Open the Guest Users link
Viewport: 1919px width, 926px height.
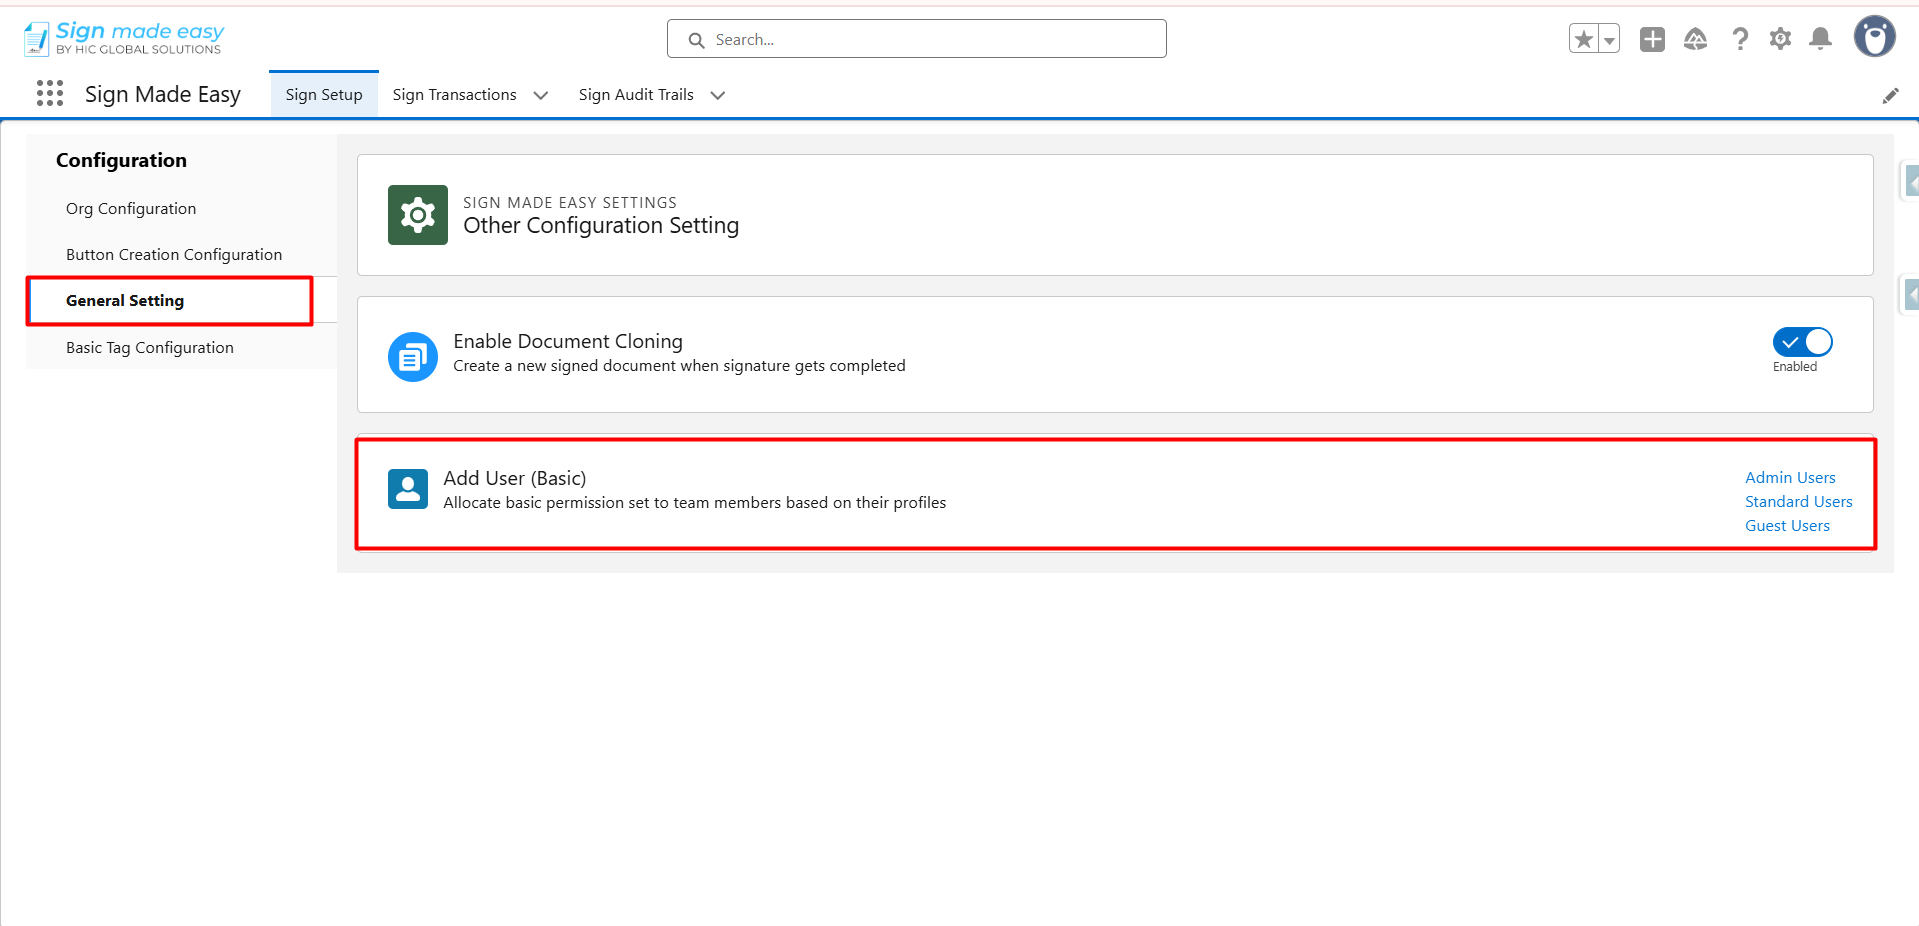coord(1787,526)
